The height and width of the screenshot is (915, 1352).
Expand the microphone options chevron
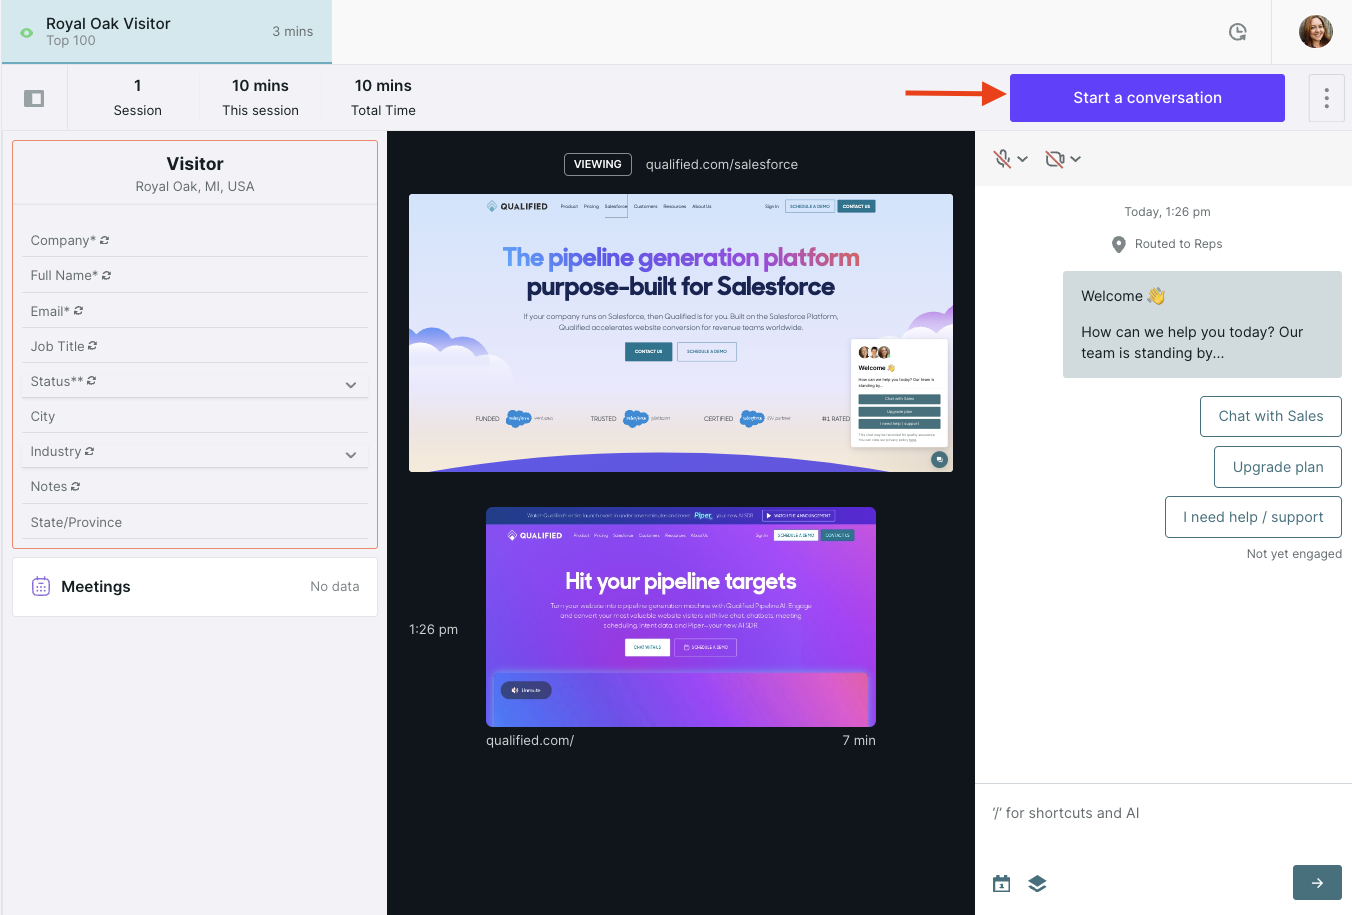coord(1022,159)
